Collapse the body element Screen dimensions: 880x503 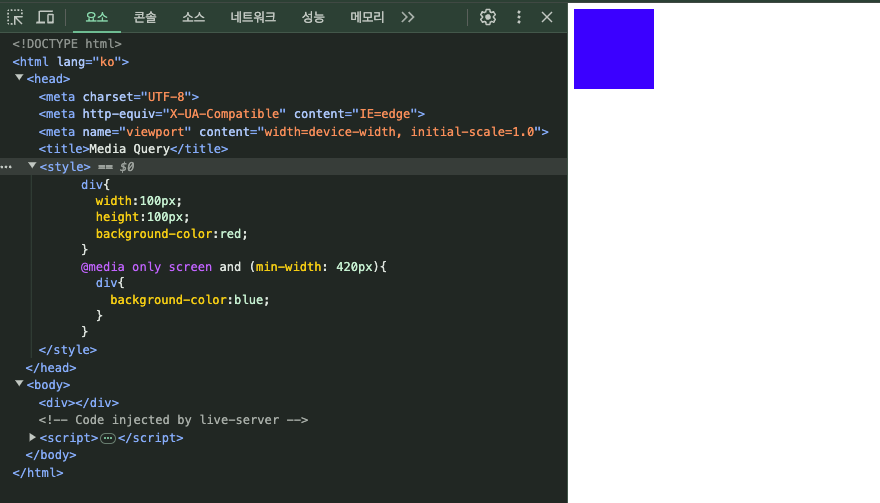coord(19,383)
